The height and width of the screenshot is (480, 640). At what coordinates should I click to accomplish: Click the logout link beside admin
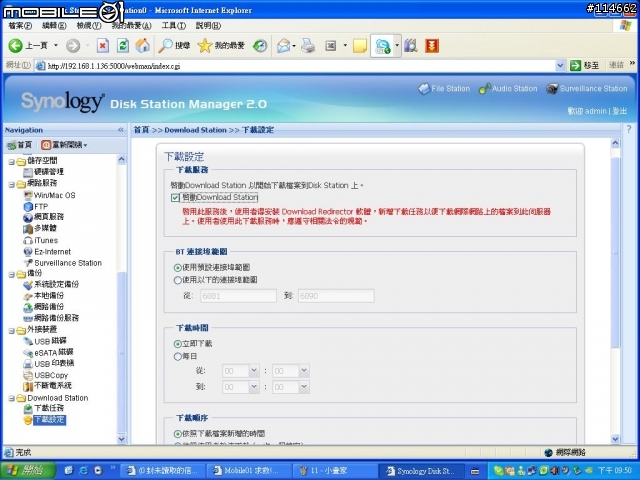620,111
